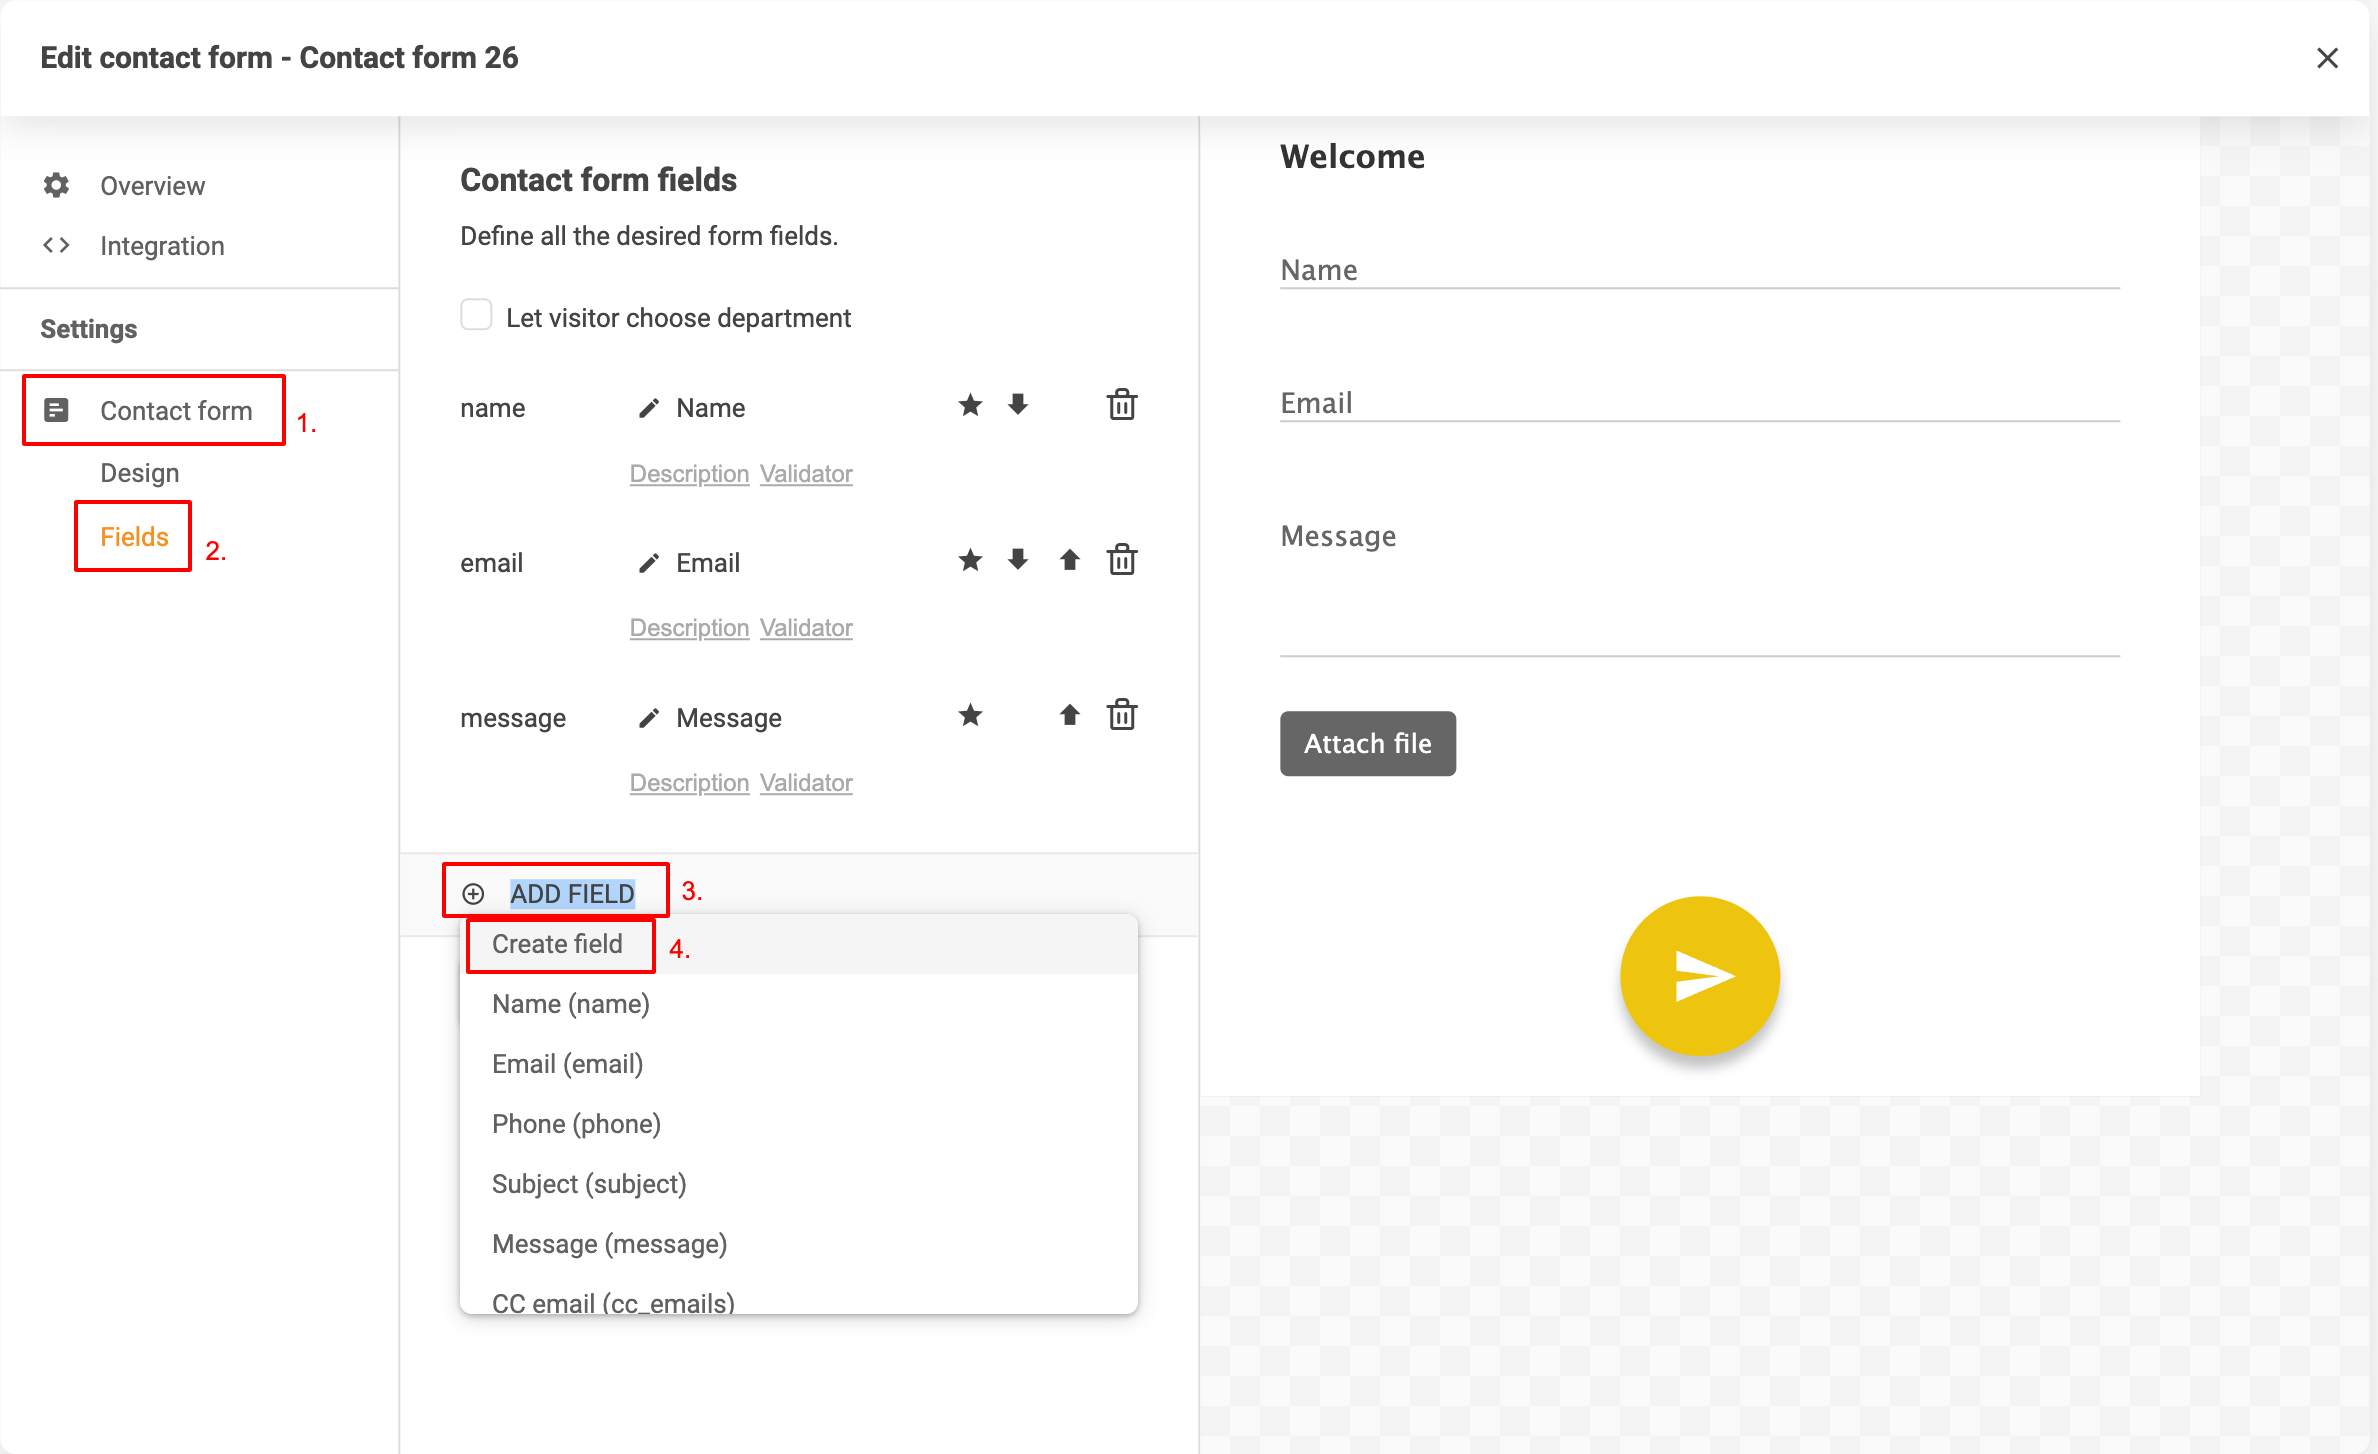Move the email field down with arrow icon
Image resolution: width=2378 pixels, height=1454 pixels.
[x=1017, y=560]
